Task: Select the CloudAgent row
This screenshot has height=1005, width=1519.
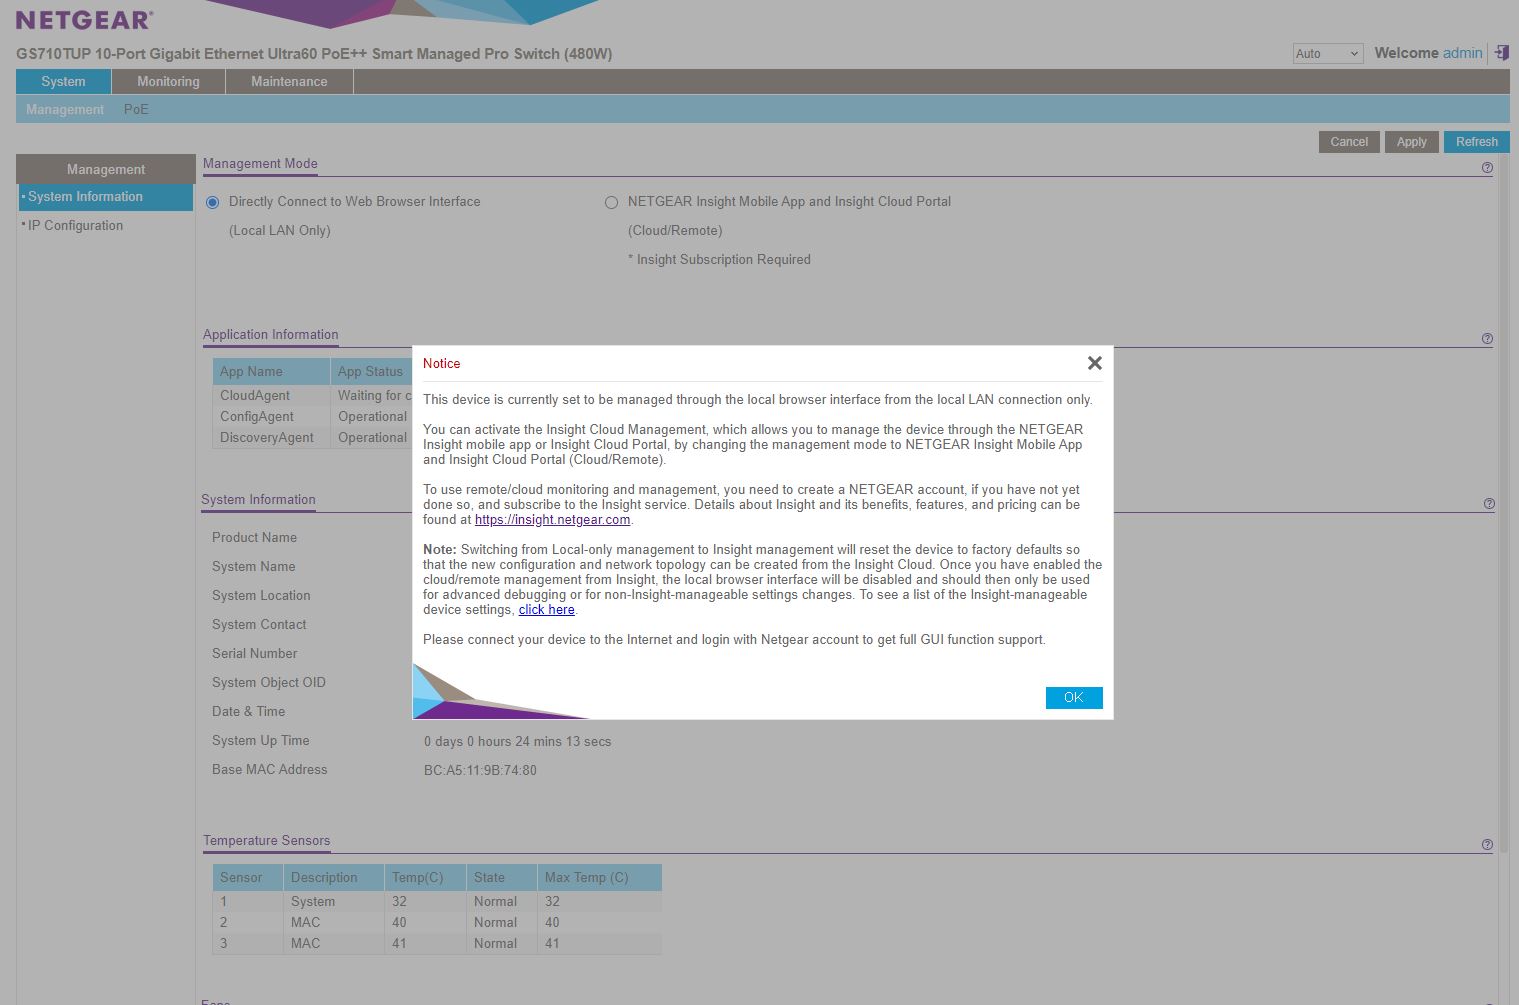Action: 312,396
